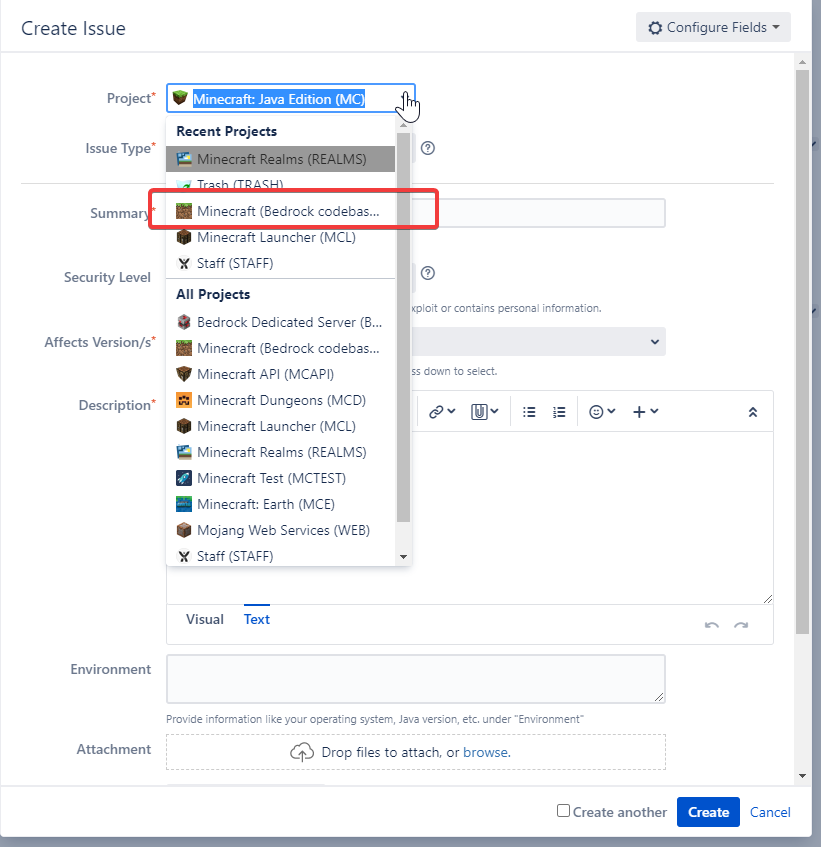Toggle the Create another checkbox
The image size is (821, 847).
tap(563, 811)
